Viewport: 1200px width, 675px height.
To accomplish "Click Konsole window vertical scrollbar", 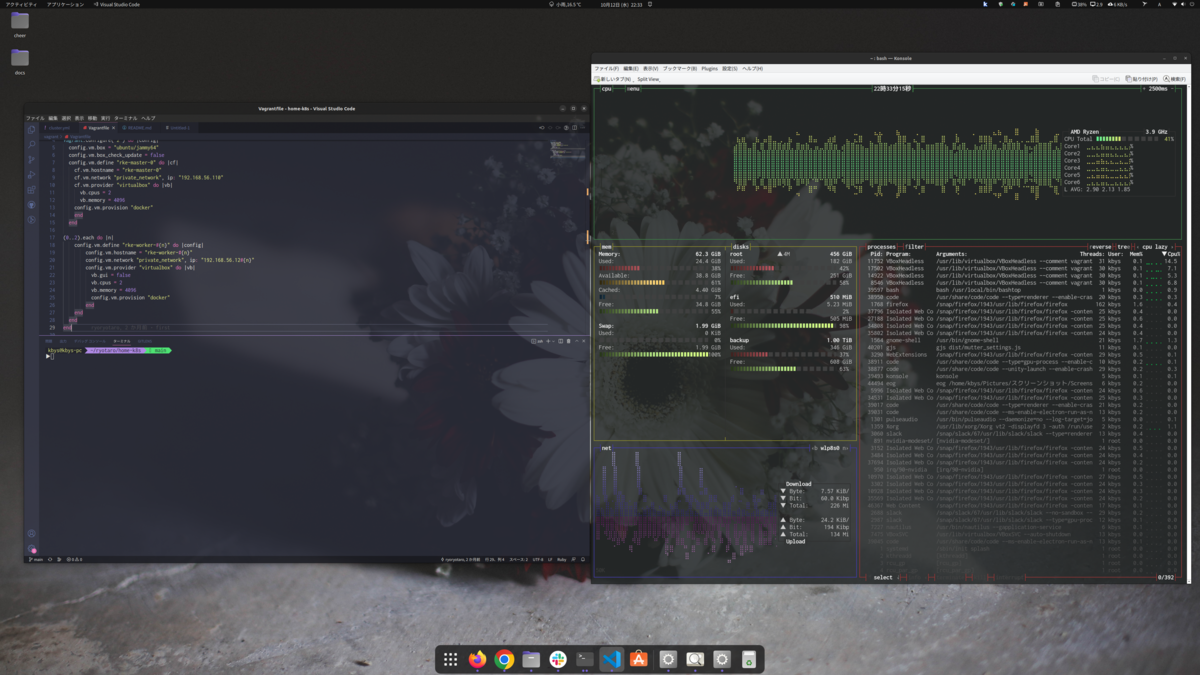I will click(x=1189, y=333).
